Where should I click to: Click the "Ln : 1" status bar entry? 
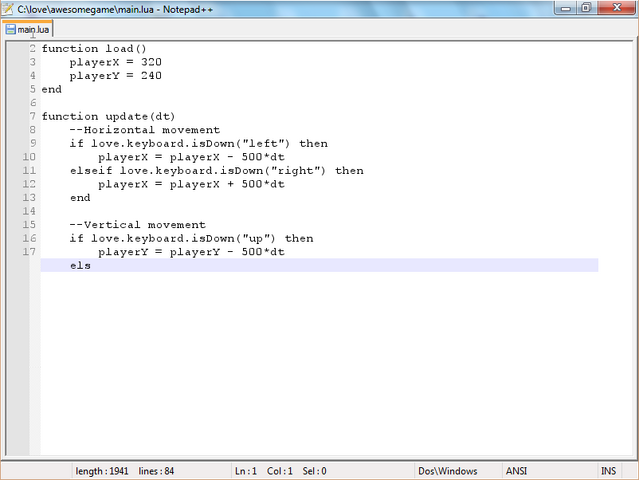tap(246, 471)
